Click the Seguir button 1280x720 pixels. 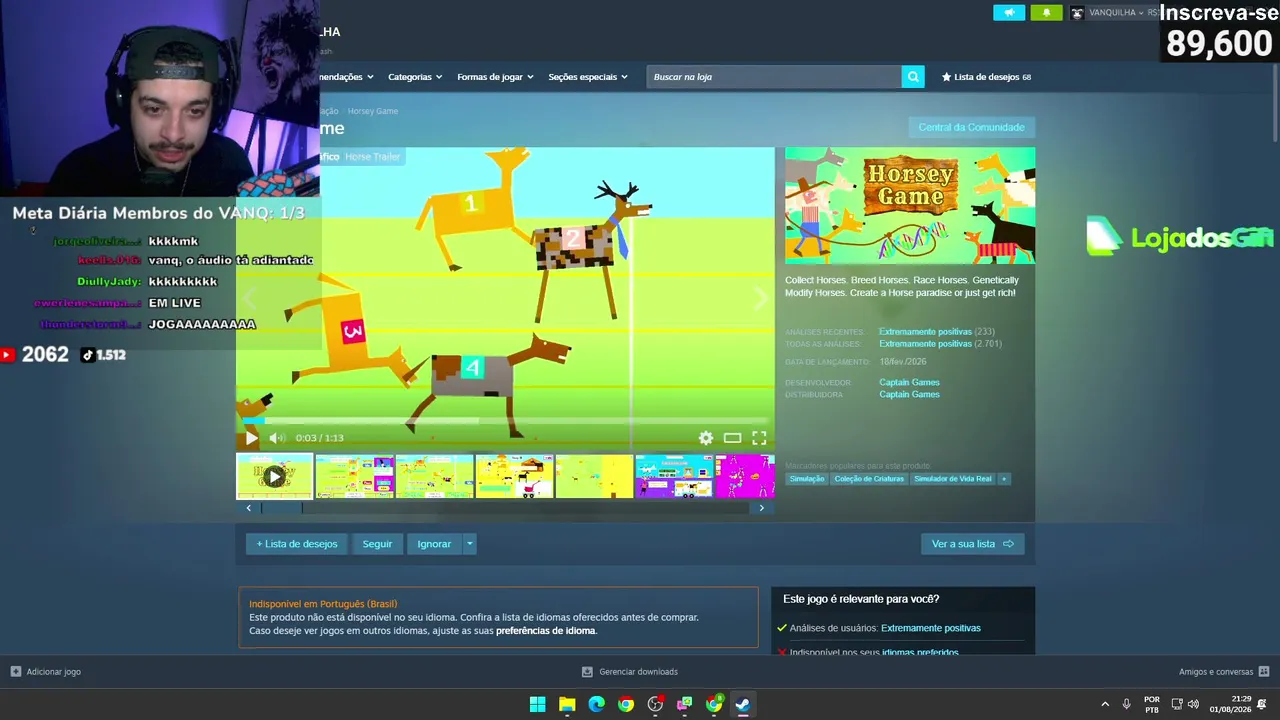377,544
